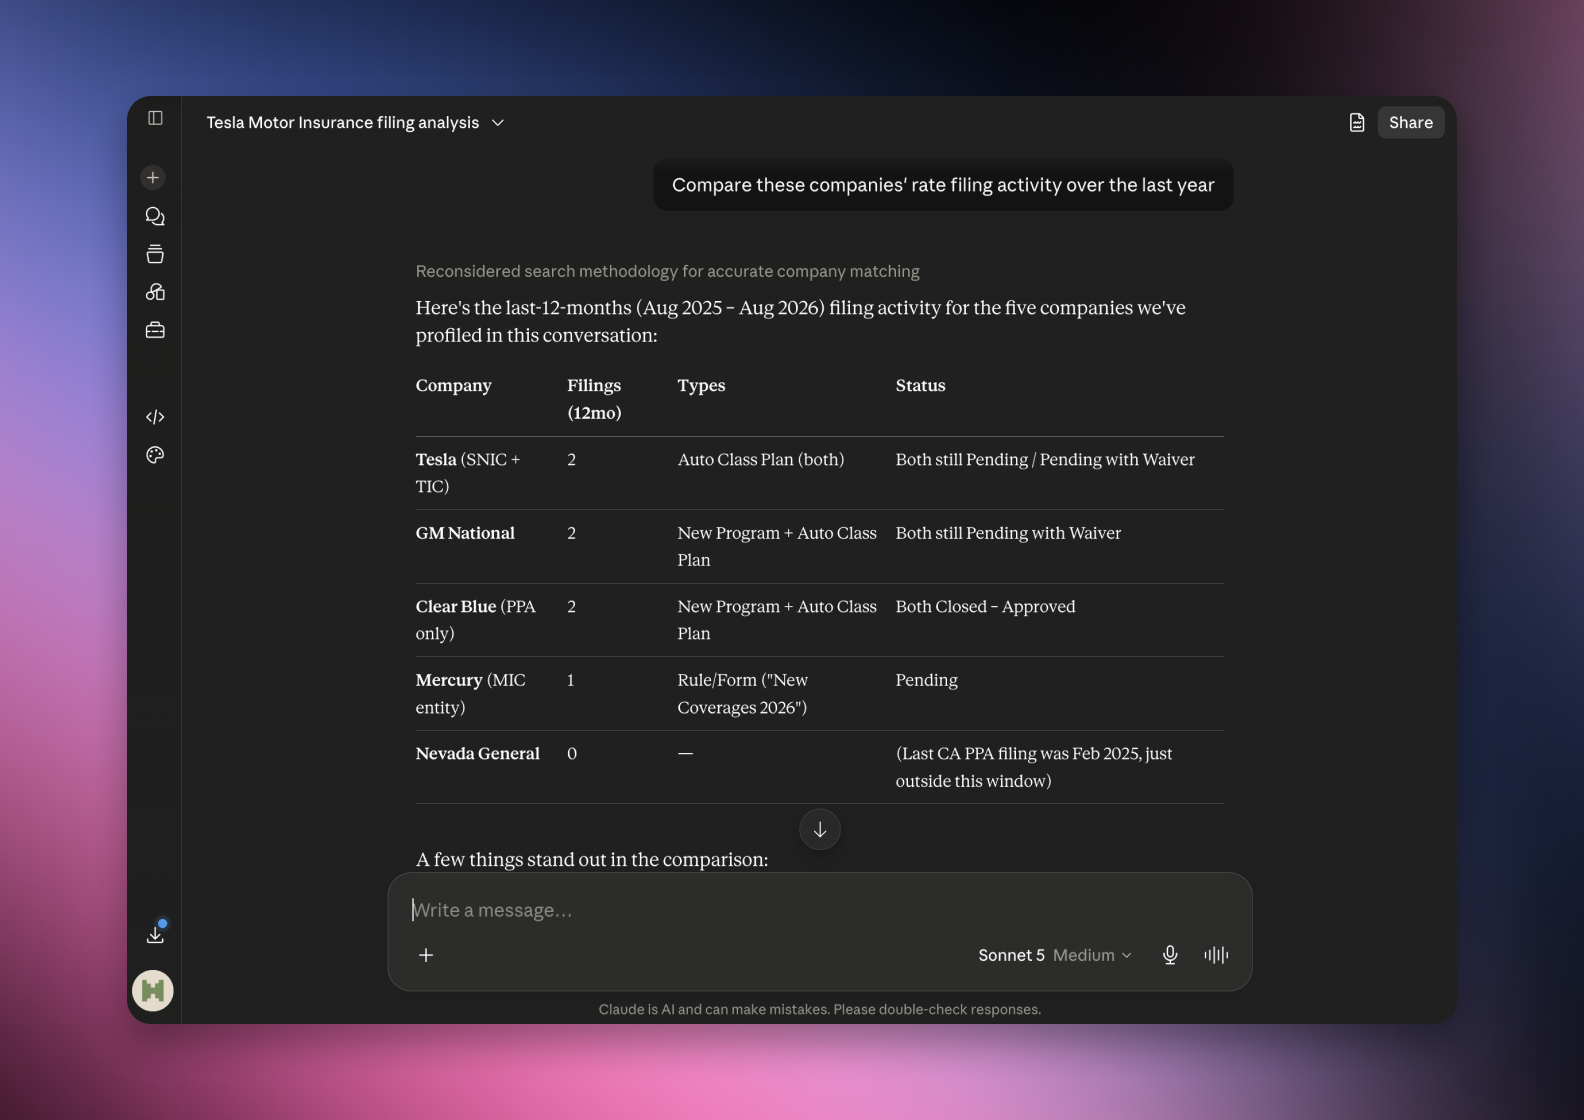Viewport: 1584px width, 1120px height.
Task: Open the Chats icon in sidebar
Action: [x=155, y=216]
